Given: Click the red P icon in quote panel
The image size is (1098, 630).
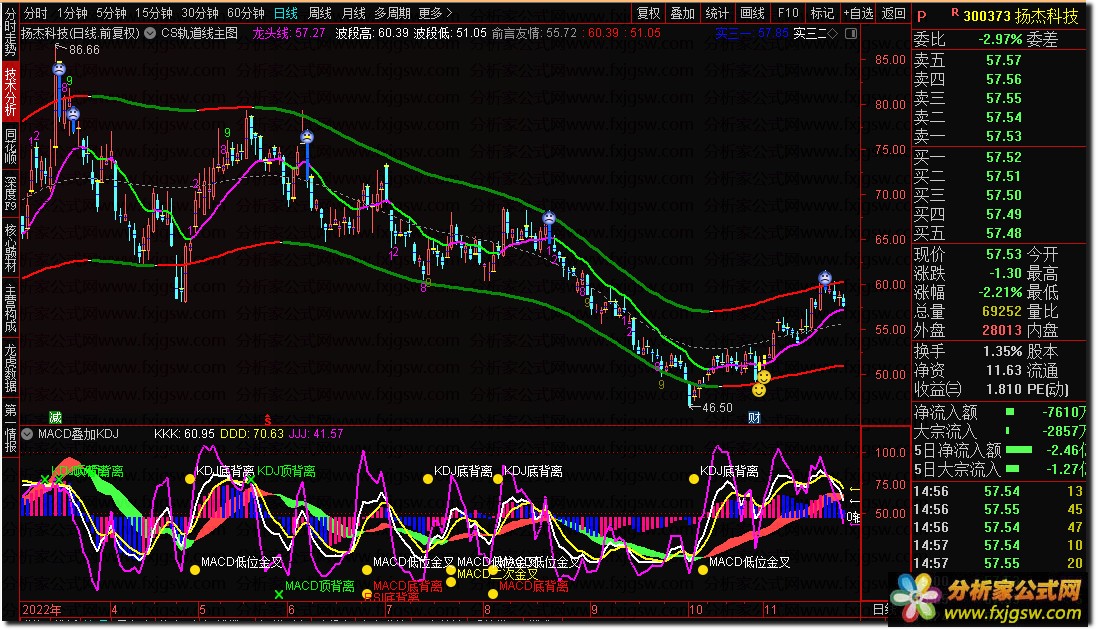Looking at the screenshot, I should 922,16.
